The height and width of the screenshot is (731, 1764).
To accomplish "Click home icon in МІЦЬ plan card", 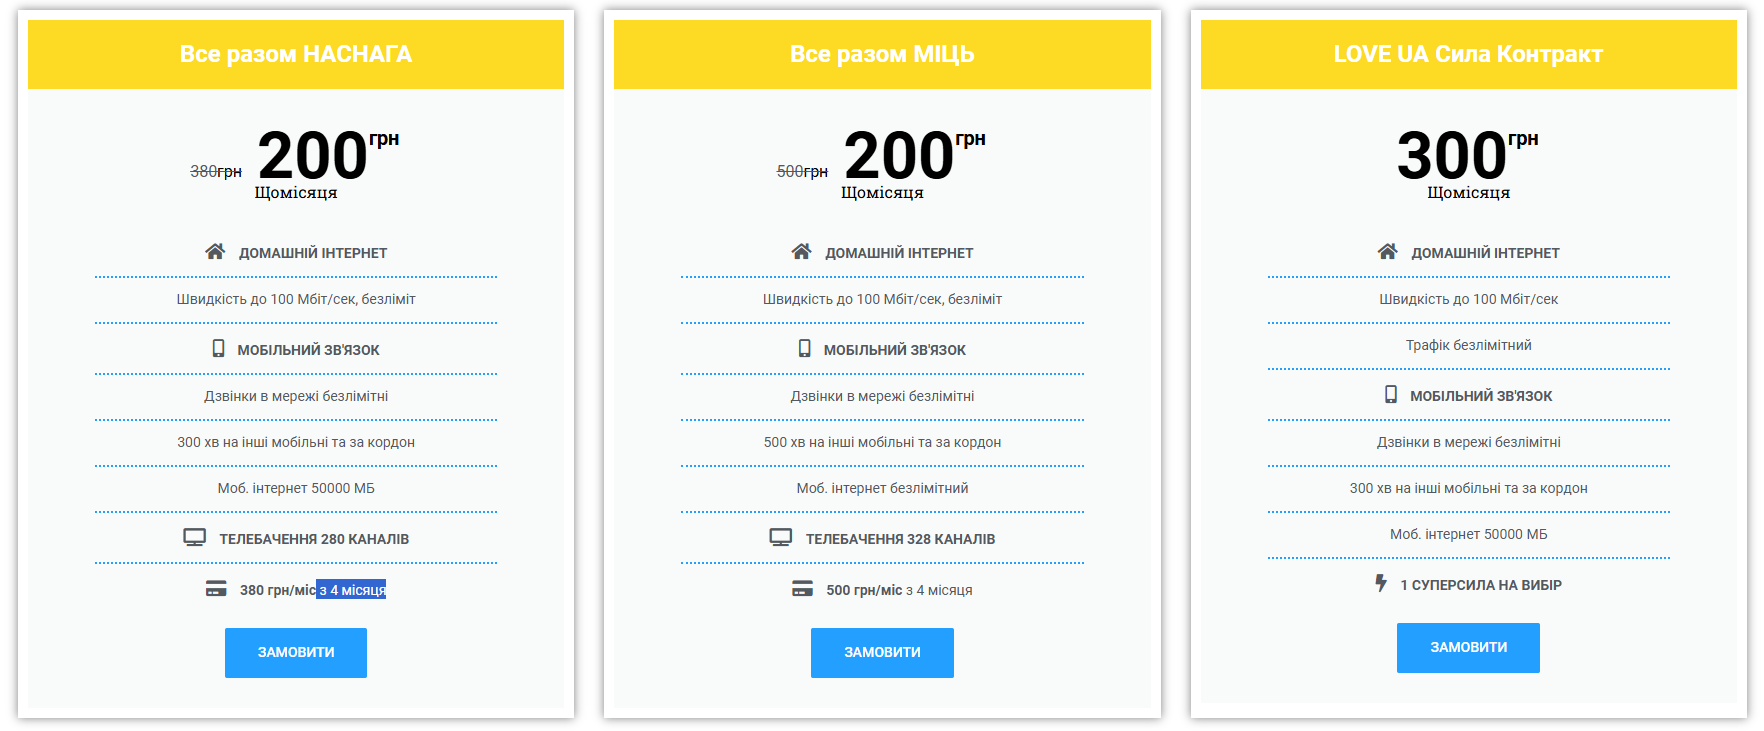I will point(801,252).
